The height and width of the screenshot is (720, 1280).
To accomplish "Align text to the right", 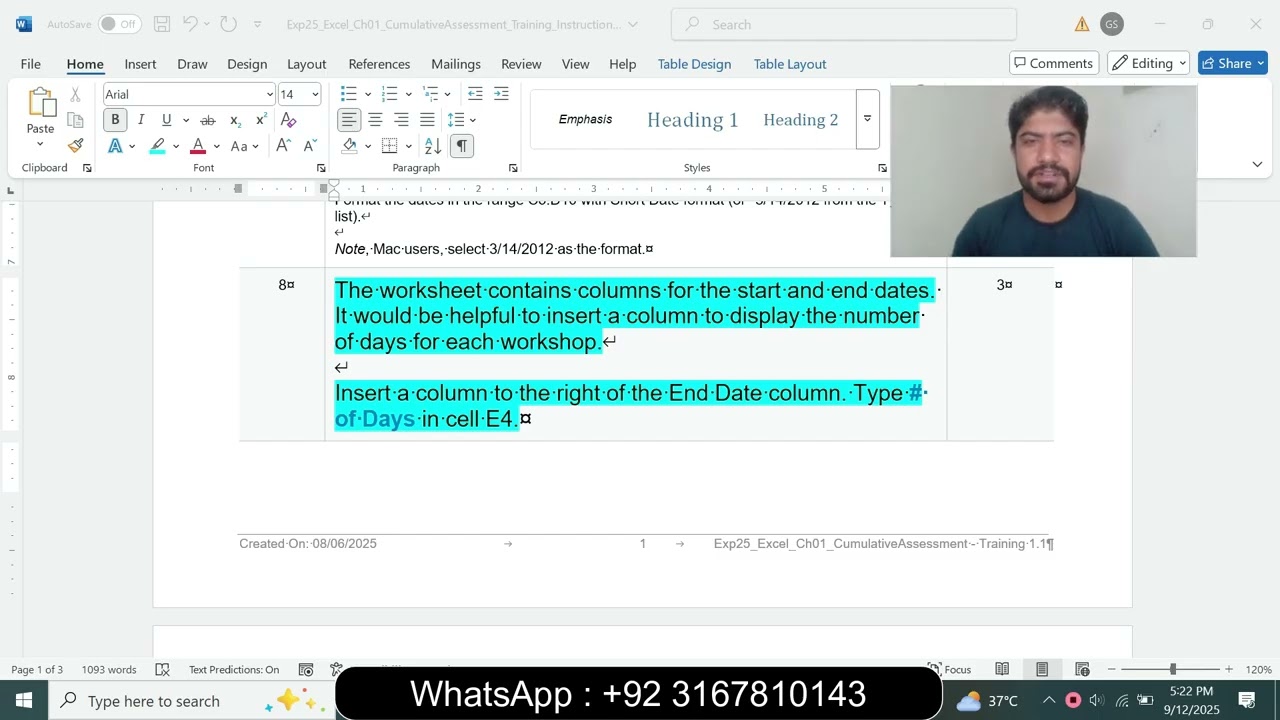I will coord(401,120).
